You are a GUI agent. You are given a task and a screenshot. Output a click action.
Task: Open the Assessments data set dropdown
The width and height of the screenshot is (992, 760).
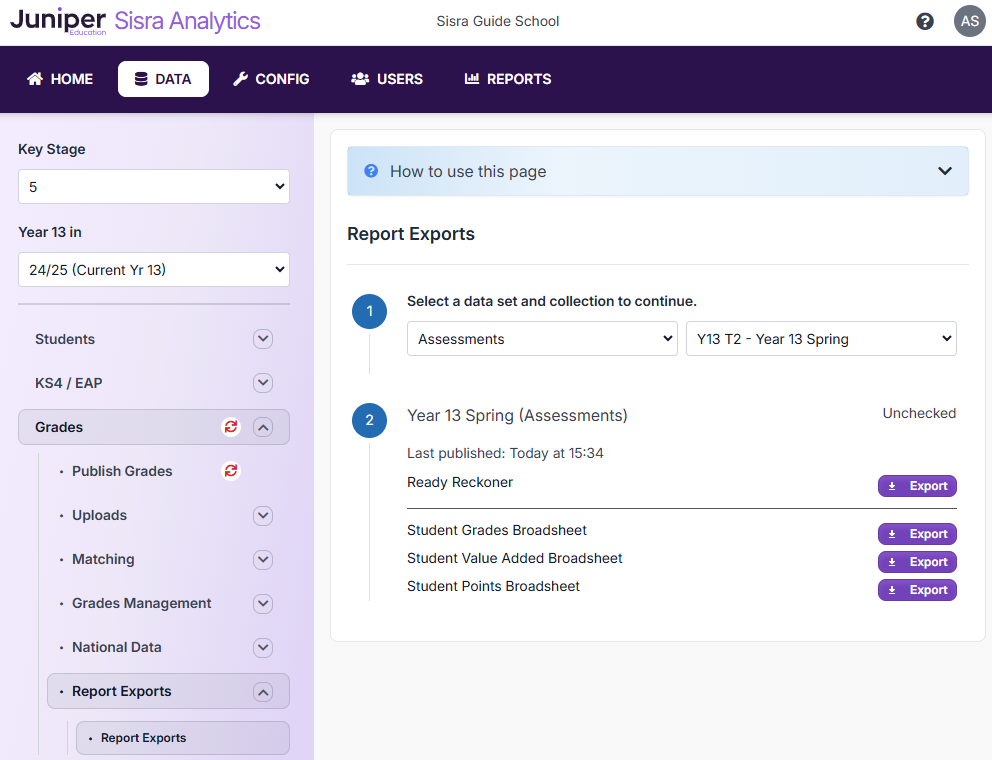[542, 339]
